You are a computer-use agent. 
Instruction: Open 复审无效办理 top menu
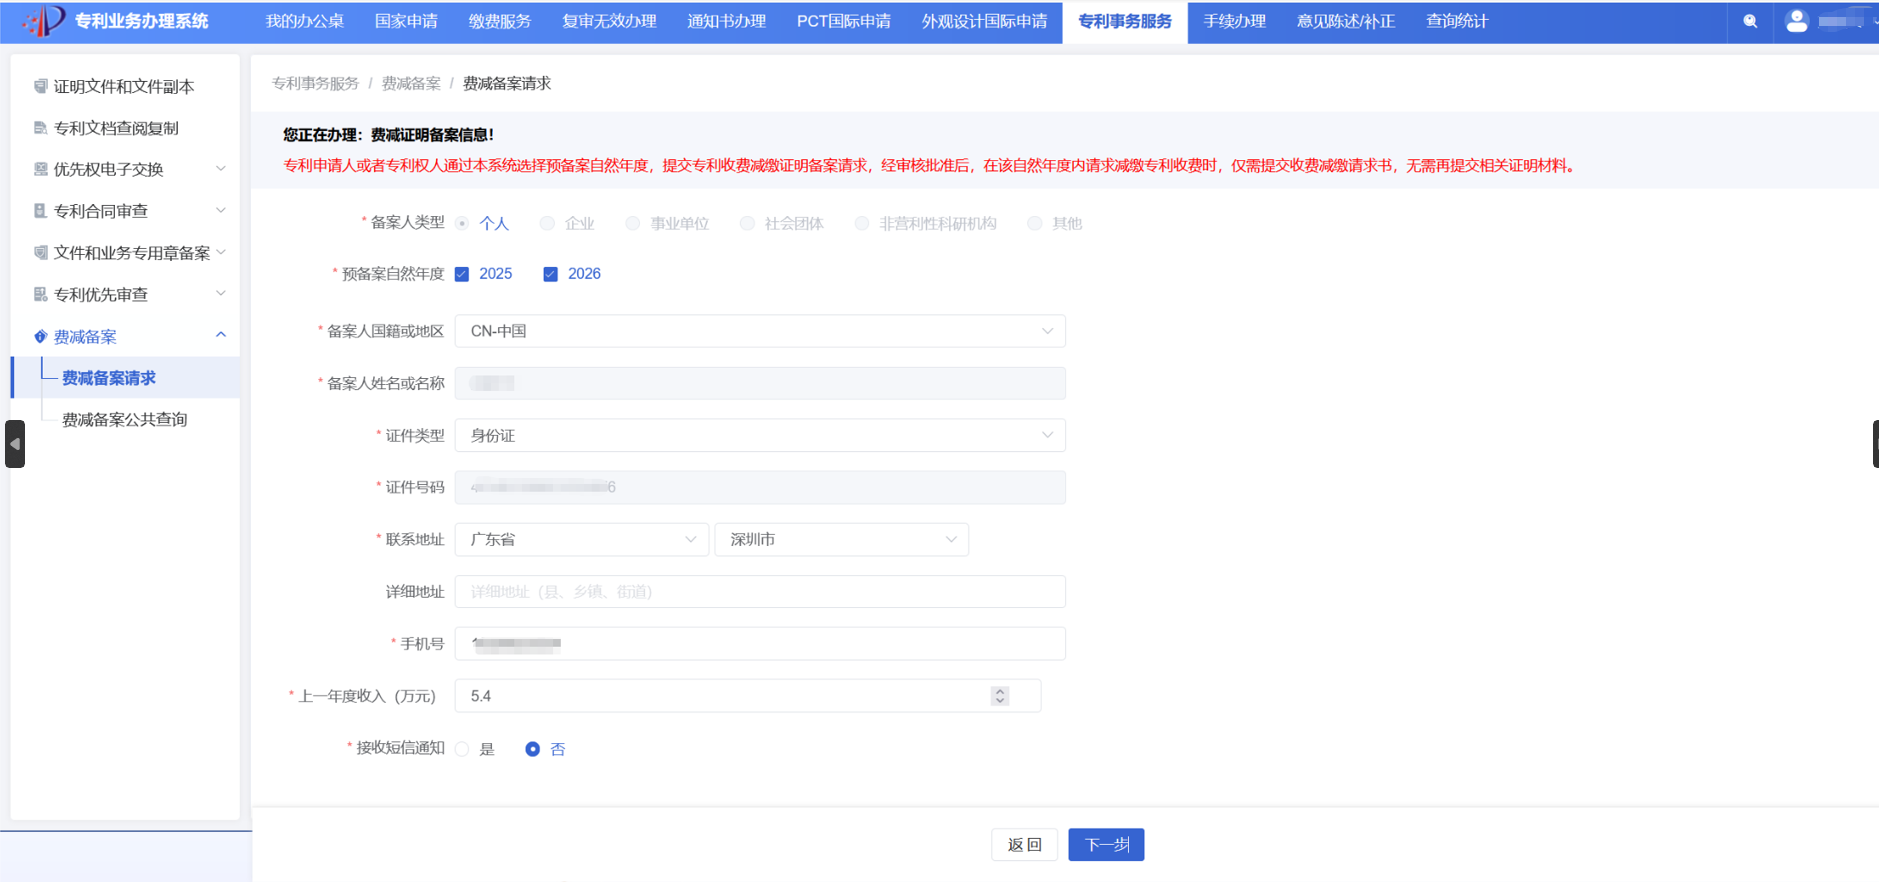[x=609, y=21]
